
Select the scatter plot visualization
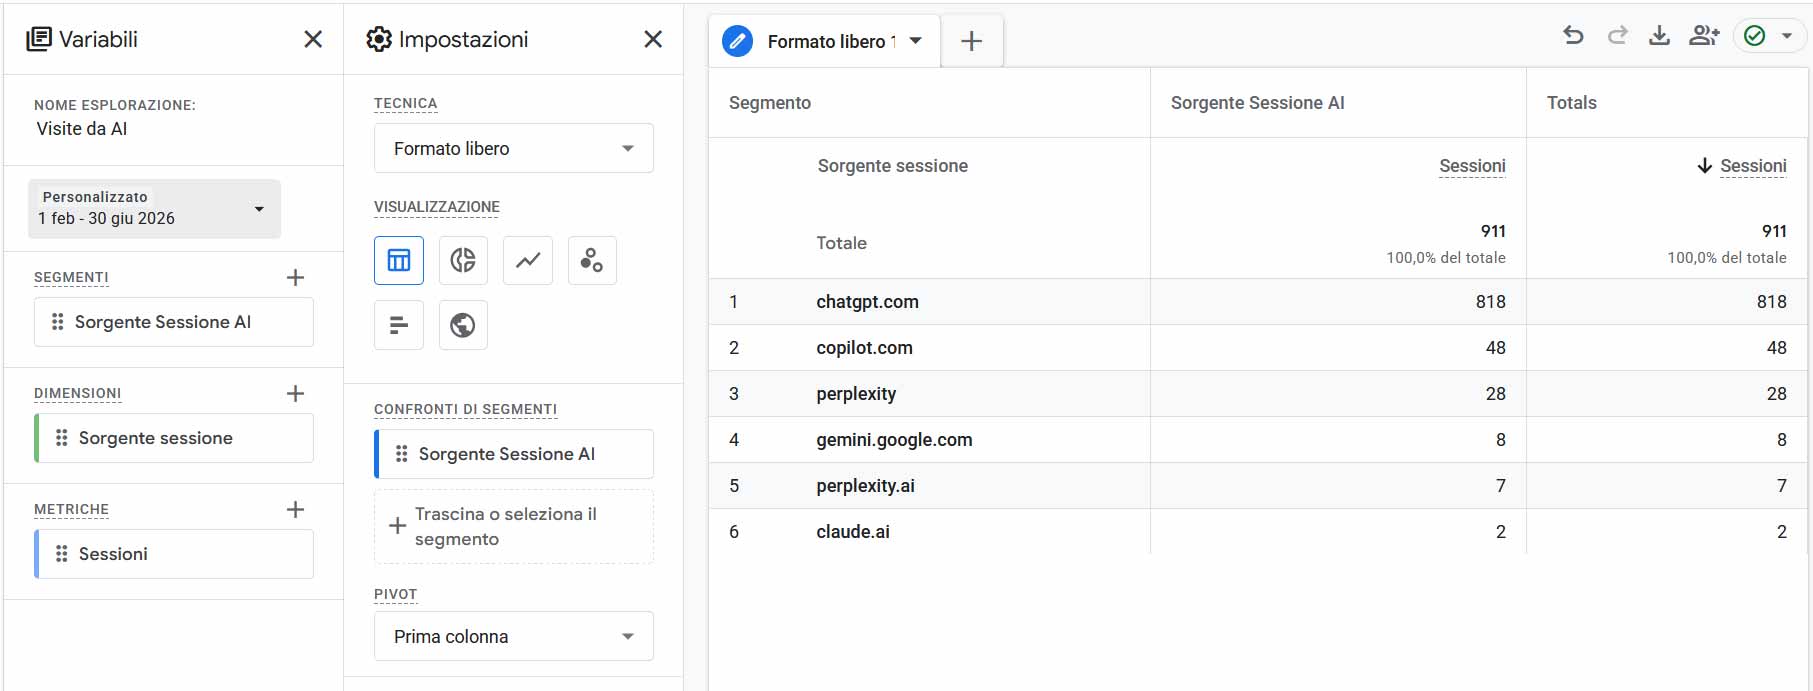pyautogui.click(x=592, y=261)
